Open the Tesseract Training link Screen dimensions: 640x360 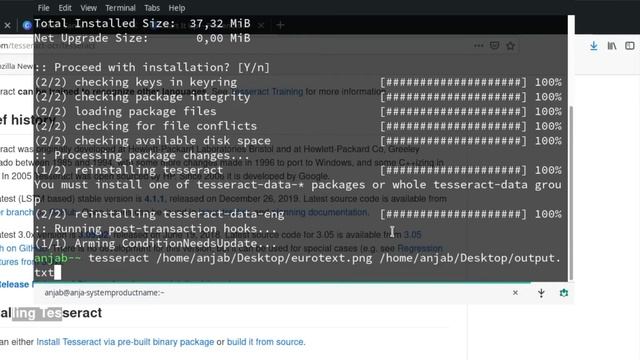coord(268,91)
